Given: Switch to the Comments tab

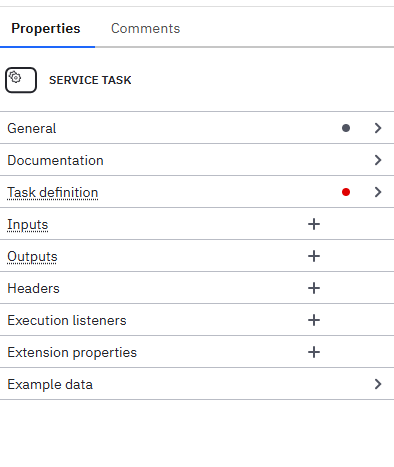Looking at the screenshot, I should tap(145, 29).
